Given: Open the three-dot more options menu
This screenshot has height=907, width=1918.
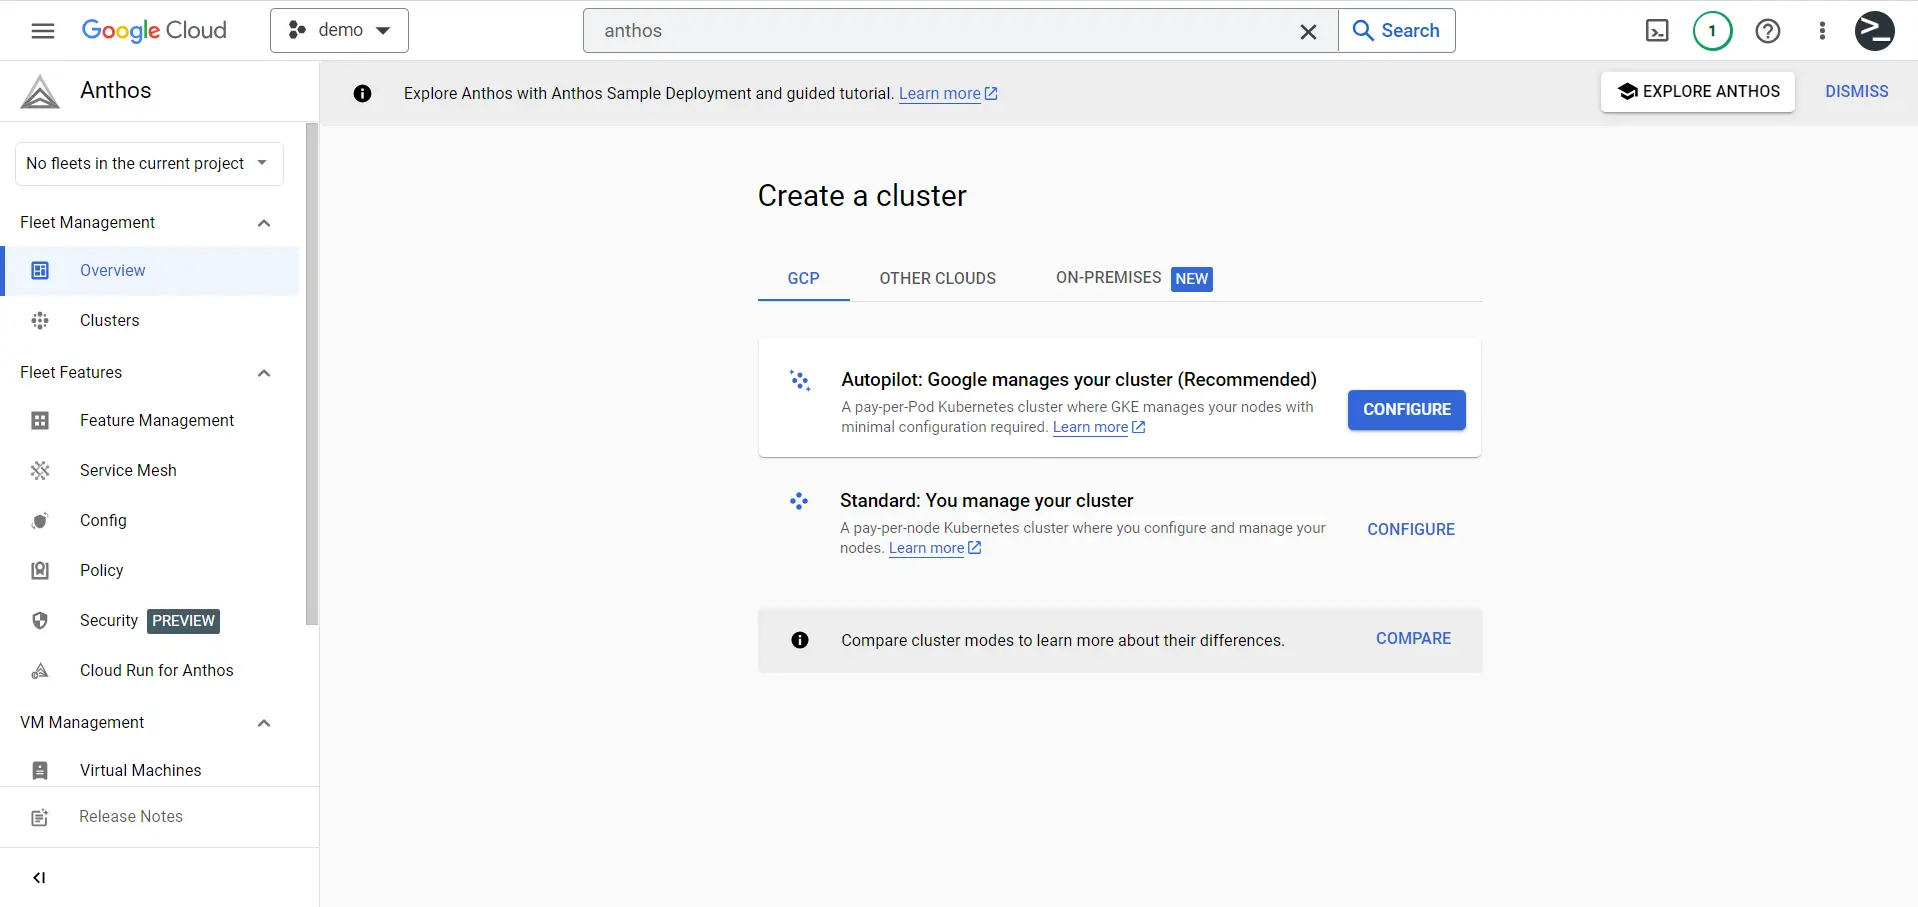Looking at the screenshot, I should 1822,31.
